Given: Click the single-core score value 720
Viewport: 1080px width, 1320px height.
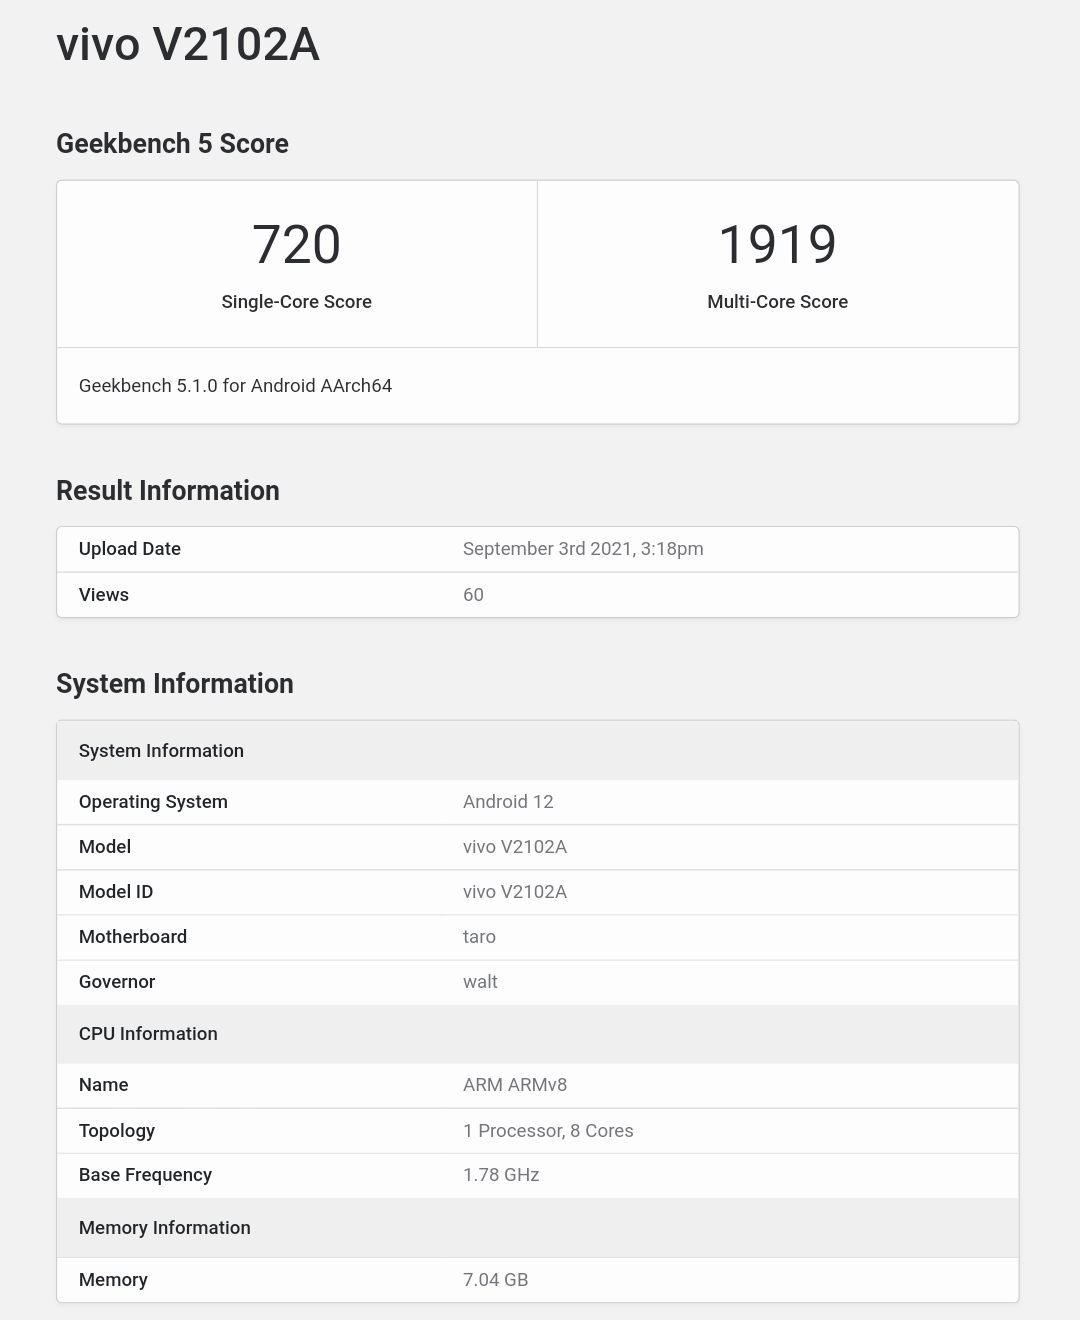Looking at the screenshot, I should point(296,245).
